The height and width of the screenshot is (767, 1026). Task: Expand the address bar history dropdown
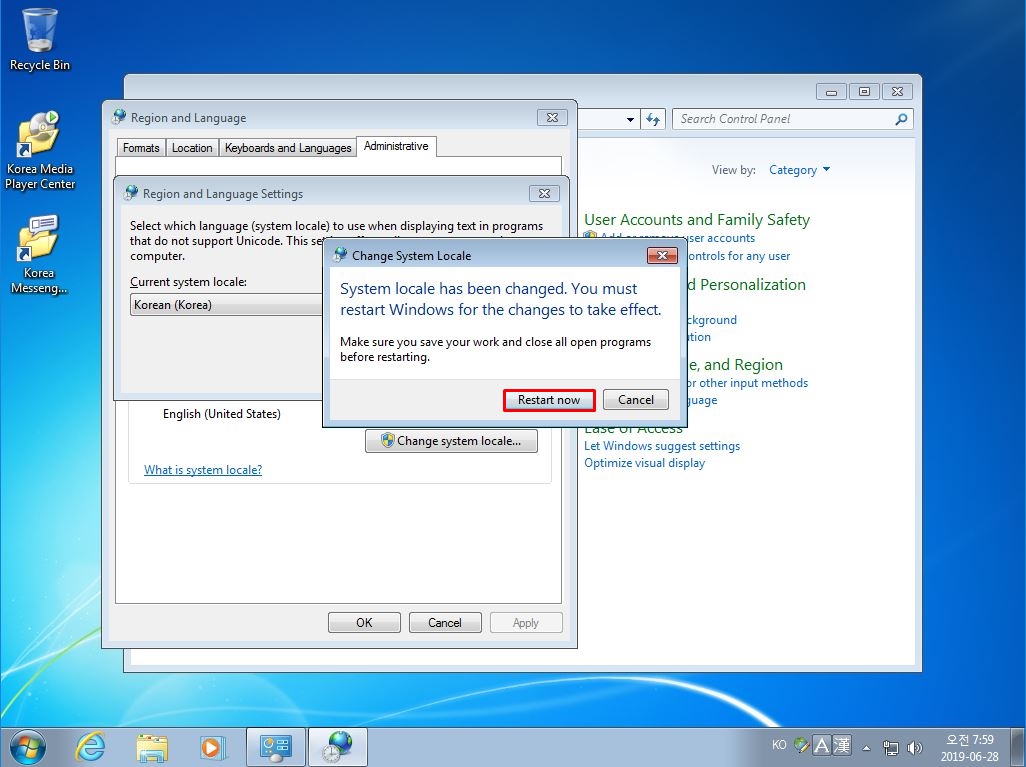(x=630, y=120)
